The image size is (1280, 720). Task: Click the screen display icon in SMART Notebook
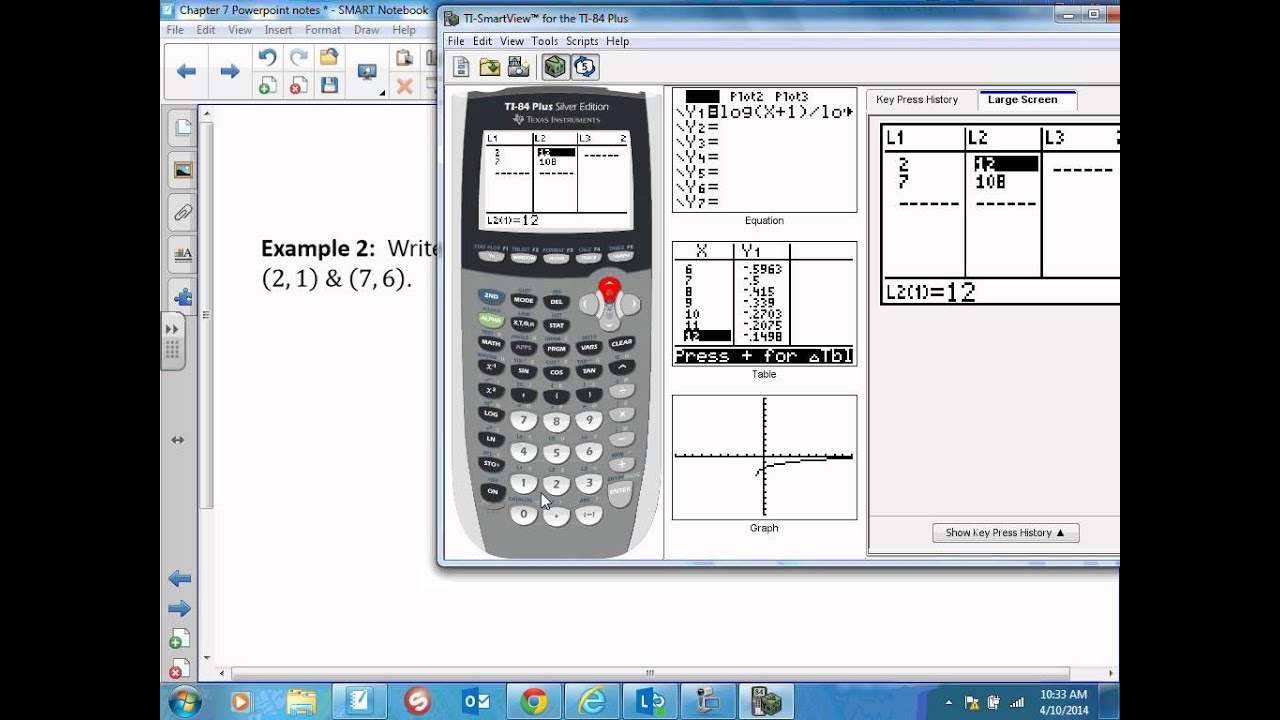tap(366, 71)
